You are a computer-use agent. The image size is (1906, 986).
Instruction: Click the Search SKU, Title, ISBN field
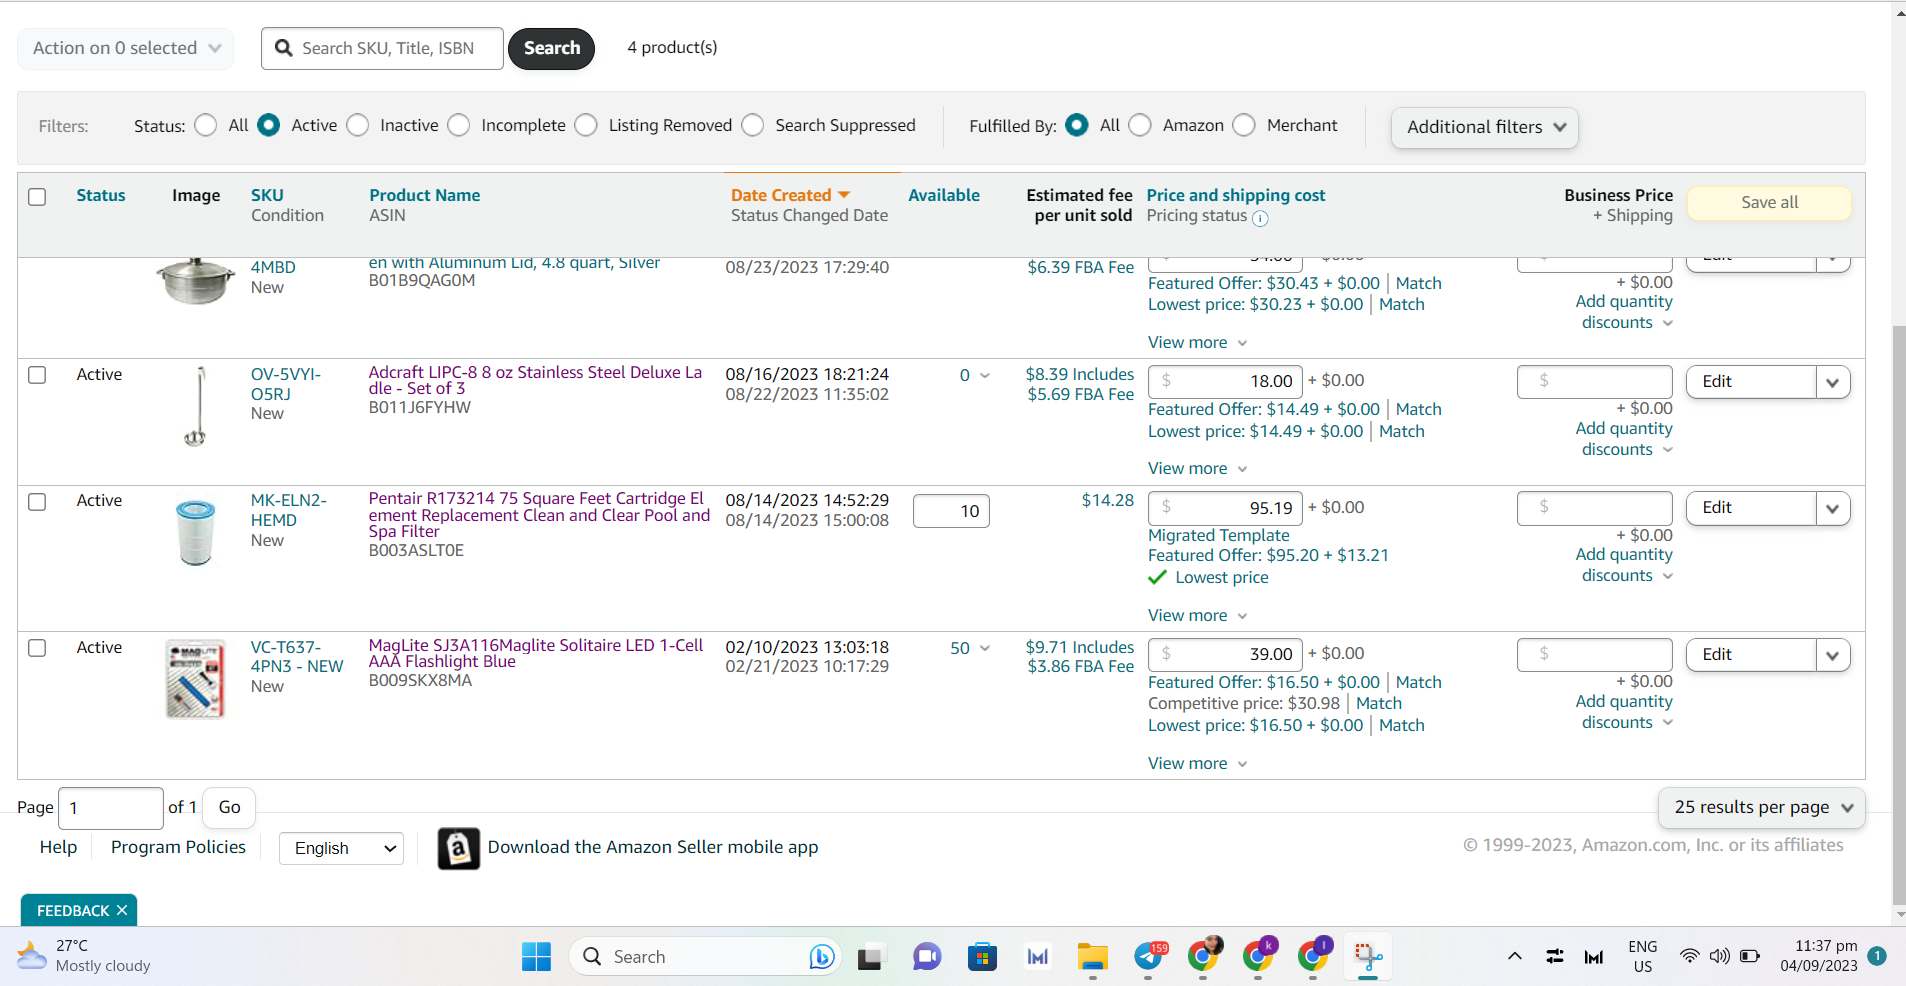pyautogui.click(x=382, y=48)
